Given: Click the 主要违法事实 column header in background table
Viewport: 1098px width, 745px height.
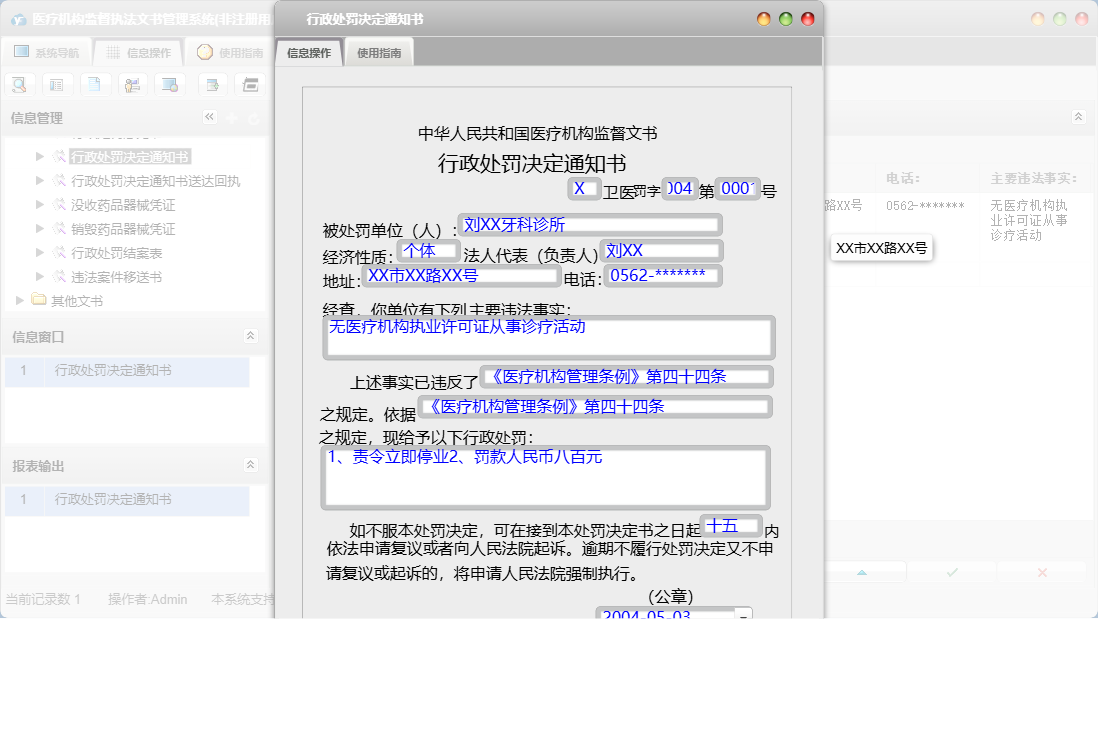Looking at the screenshot, I should click(x=1034, y=179).
